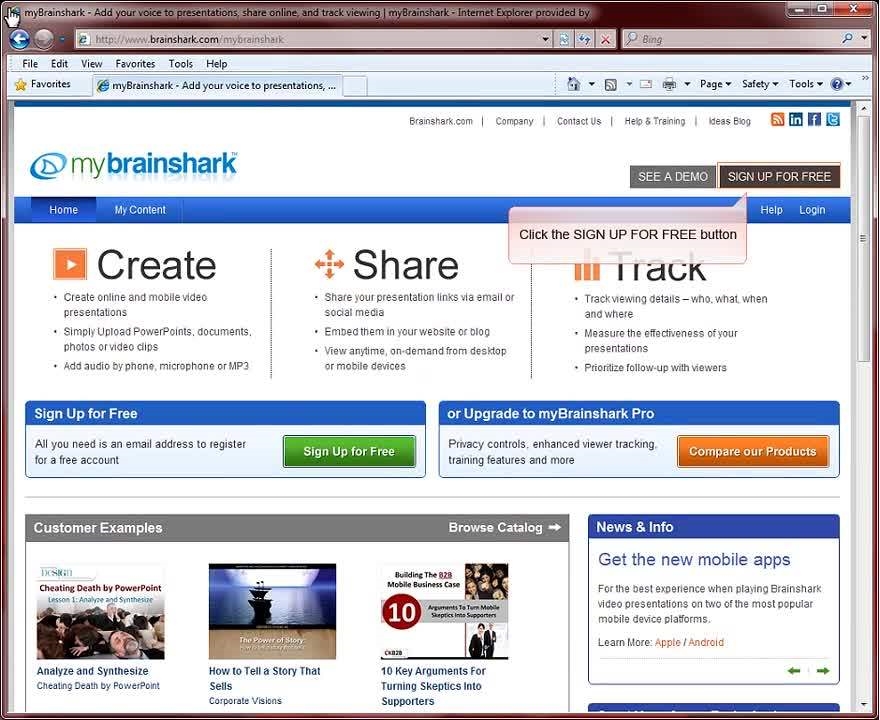880x720 pixels.
Task: Click the Read mail icon
Action: click(x=646, y=84)
